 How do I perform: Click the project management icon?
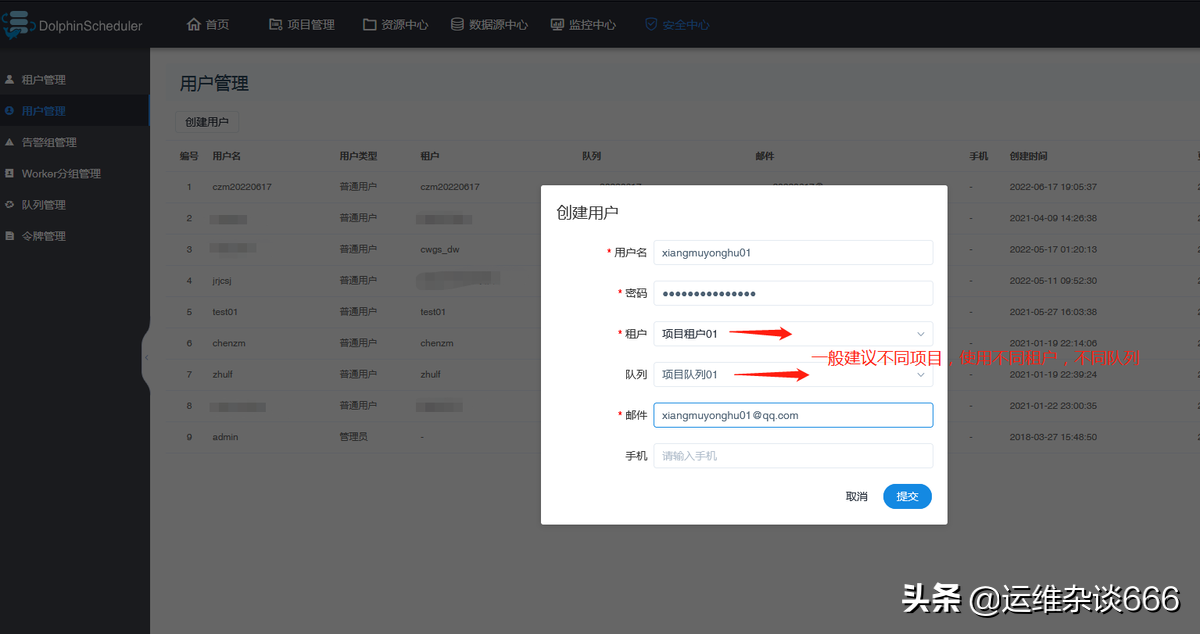pyautogui.click(x=275, y=24)
